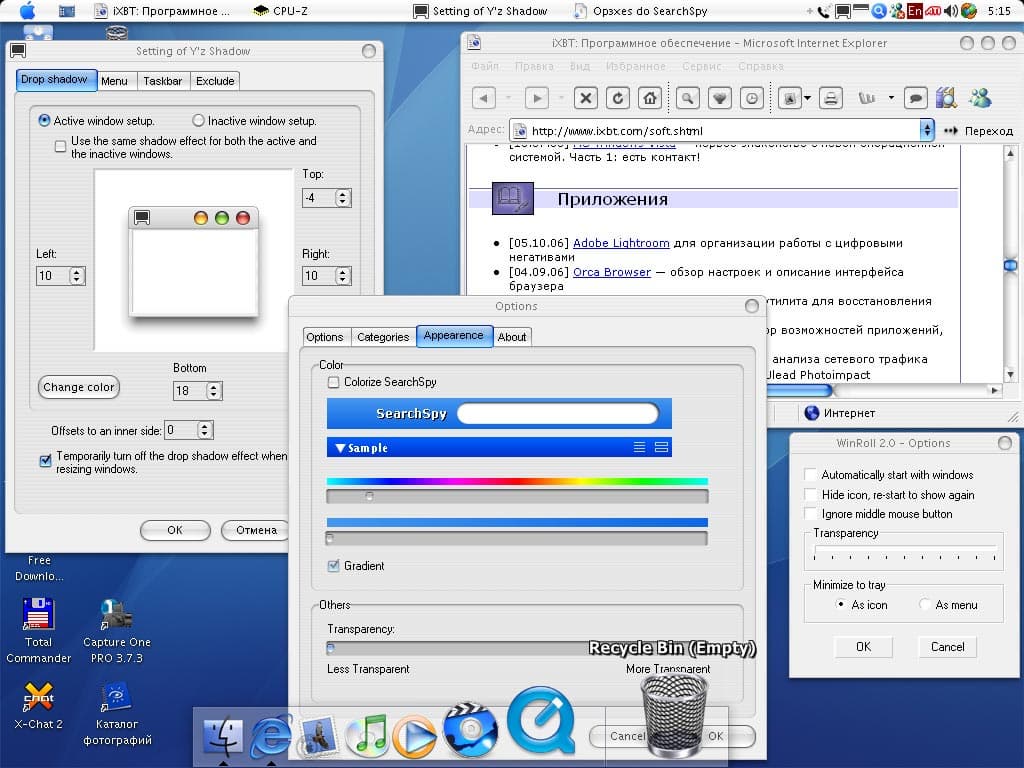Screen dimensions: 1024x768
Task: Switch to the Taskbar tab
Action: click(162, 81)
